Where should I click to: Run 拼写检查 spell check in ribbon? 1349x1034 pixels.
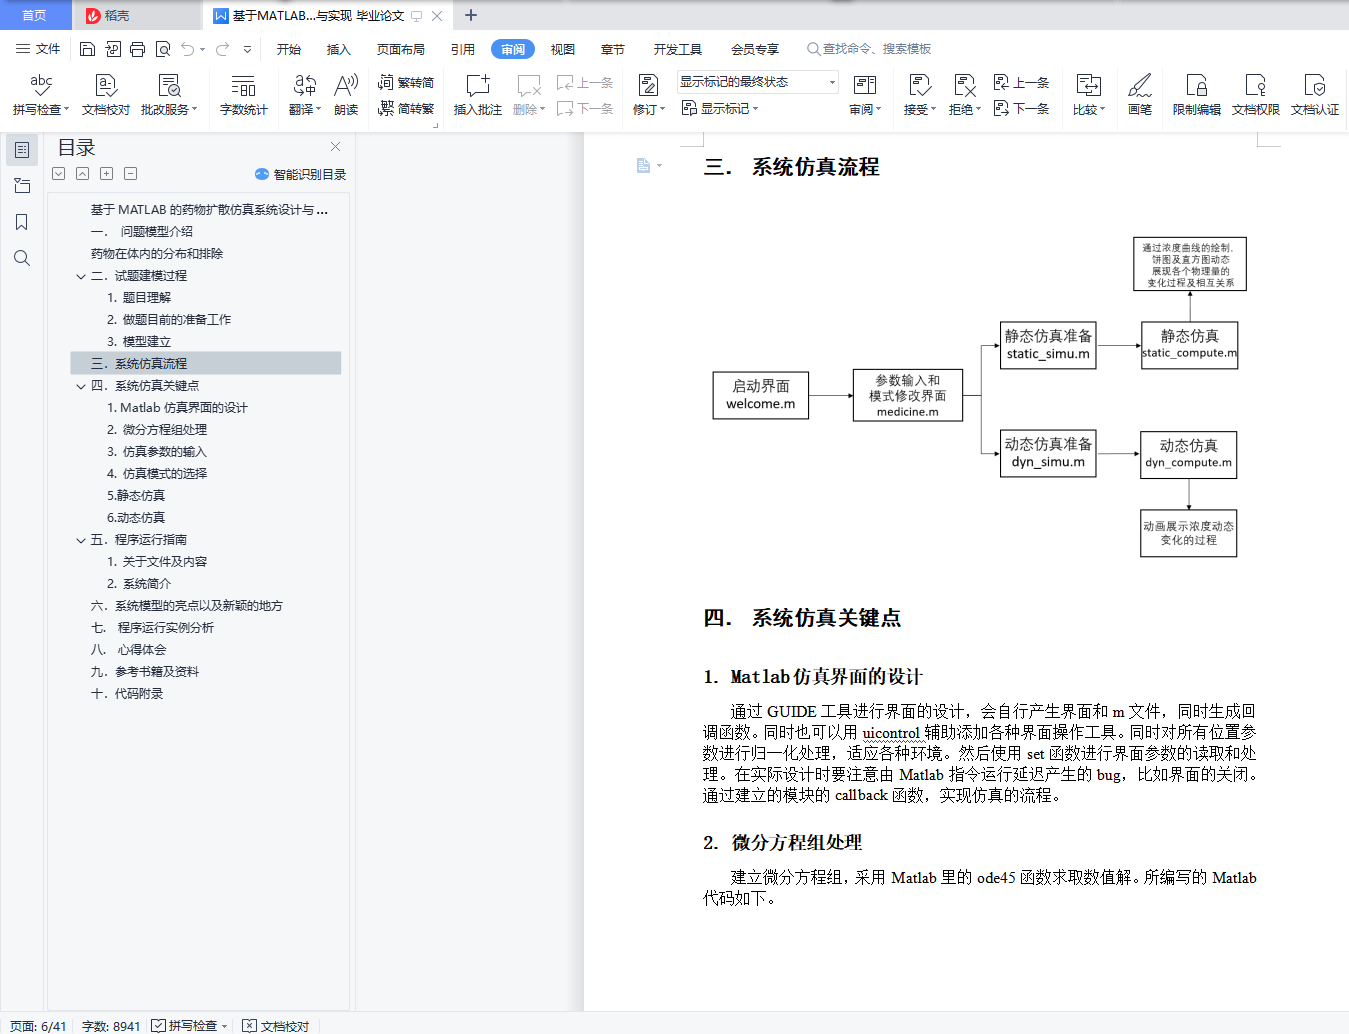click(41, 95)
